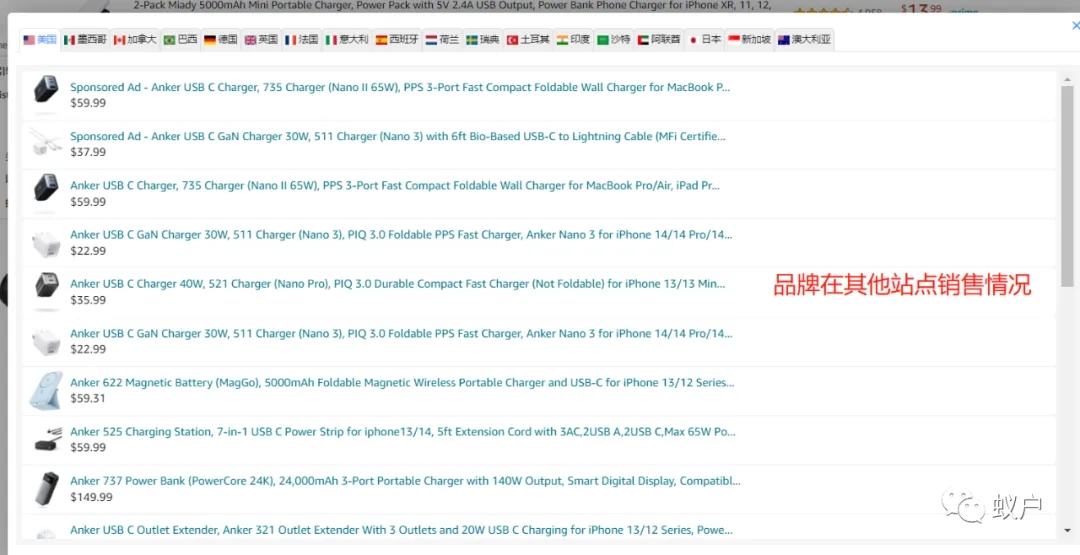The height and width of the screenshot is (555, 1080).
Task: Switch to the 法国 tab
Action: [x=302, y=40]
